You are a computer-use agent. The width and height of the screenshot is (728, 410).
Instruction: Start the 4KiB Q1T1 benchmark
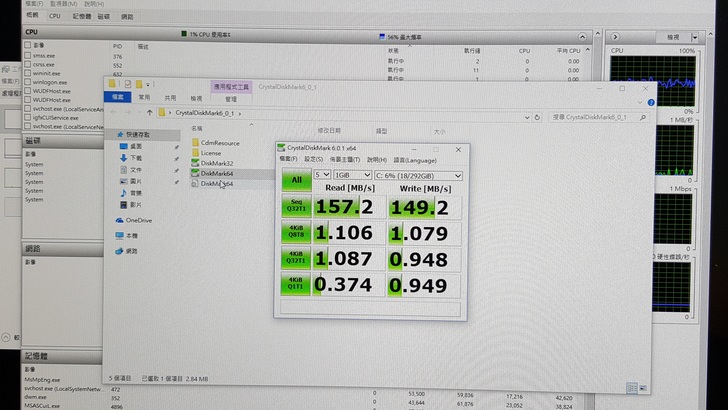pyautogui.click(x=295, y=284)
